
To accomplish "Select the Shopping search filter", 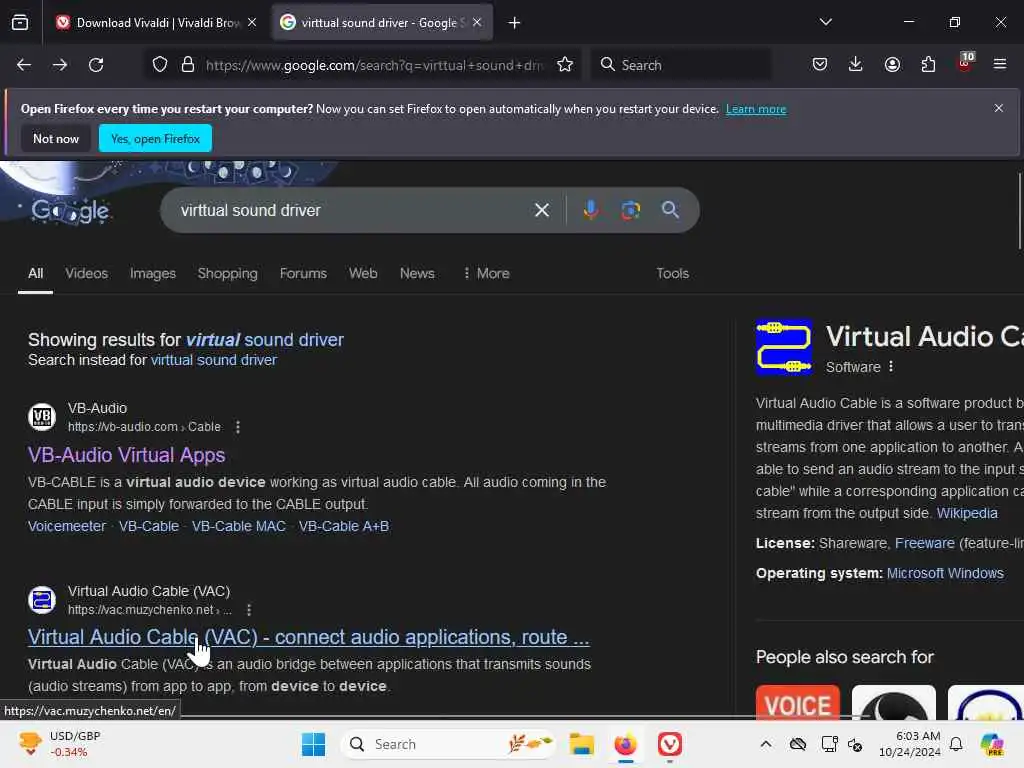I will point(228,274).
